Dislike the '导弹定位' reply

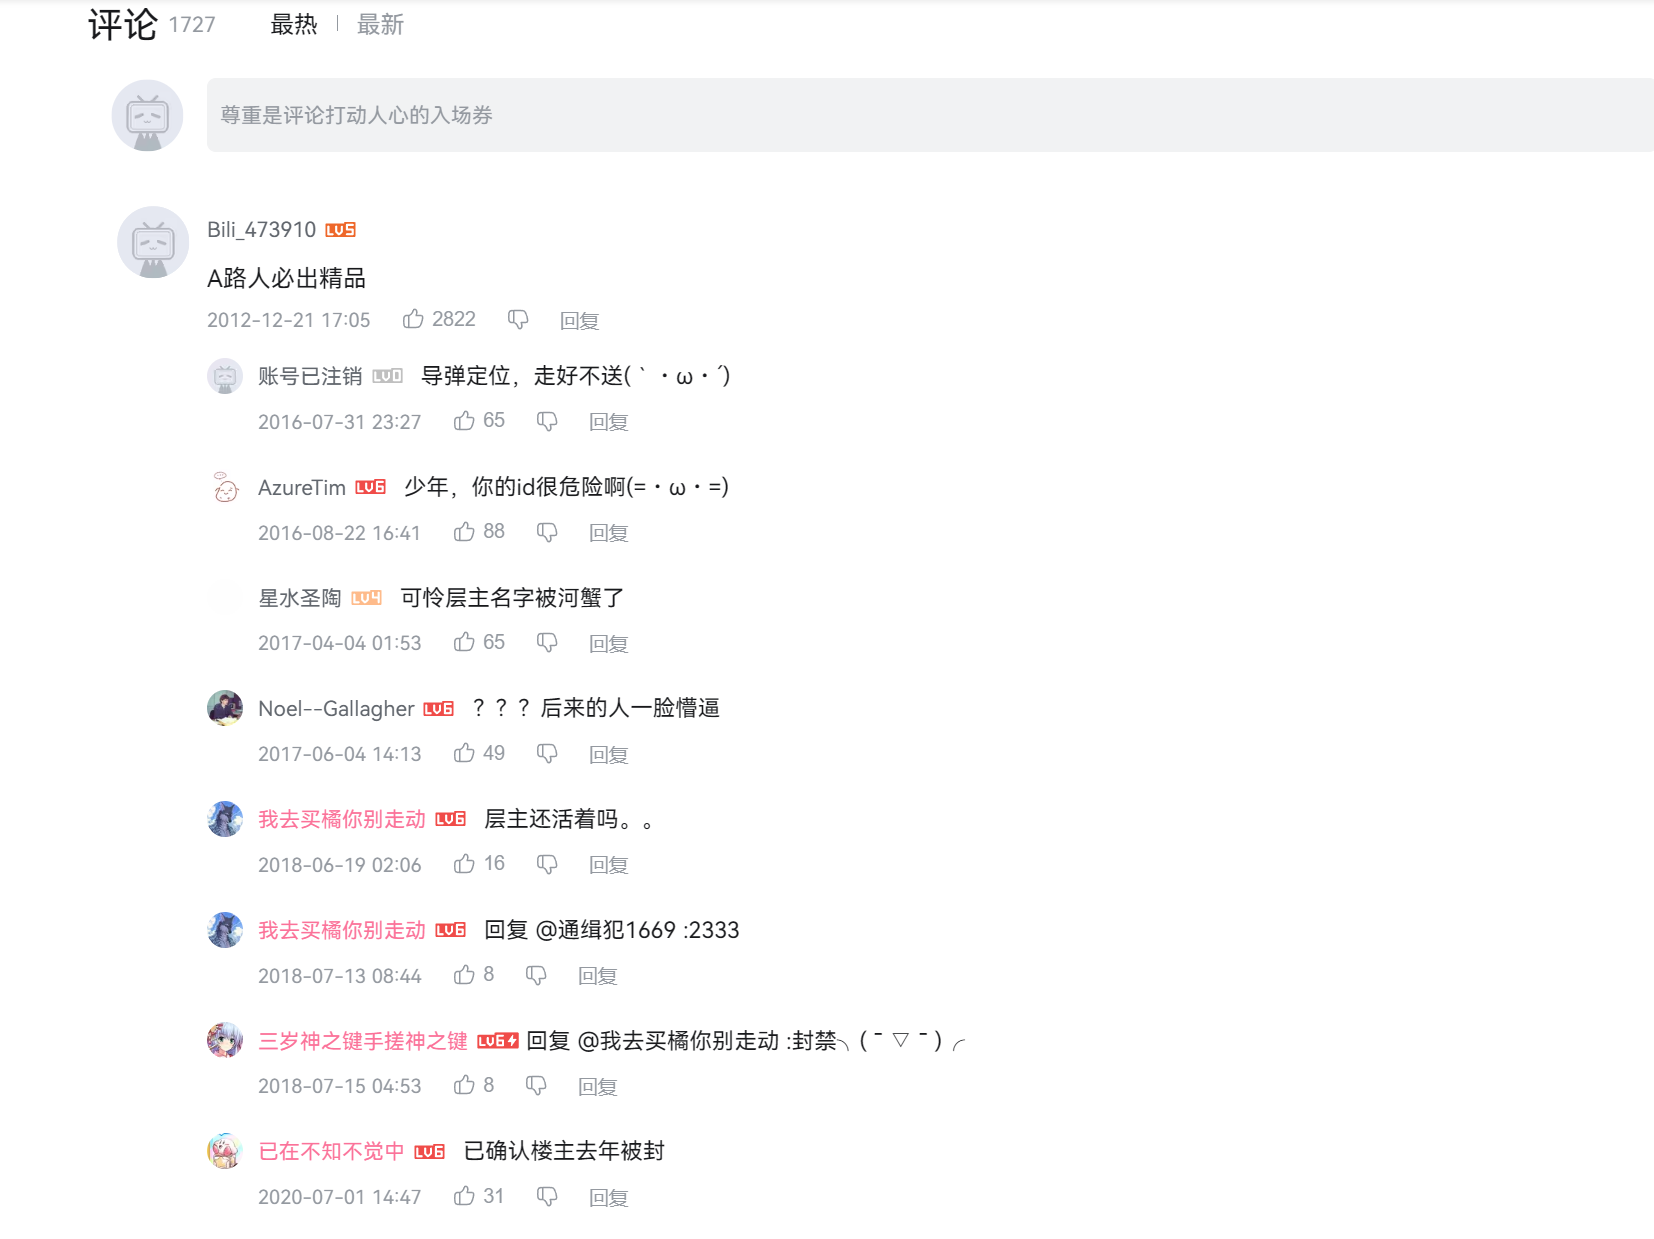547,421
